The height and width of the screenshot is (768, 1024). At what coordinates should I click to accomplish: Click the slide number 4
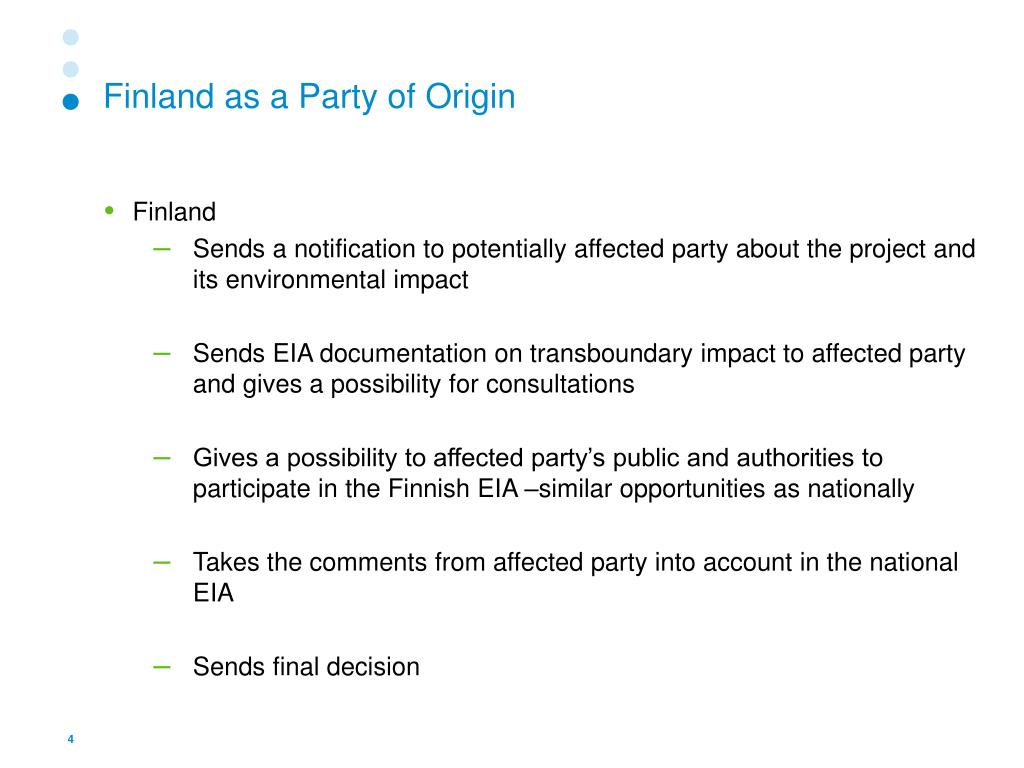coord(71,739)
